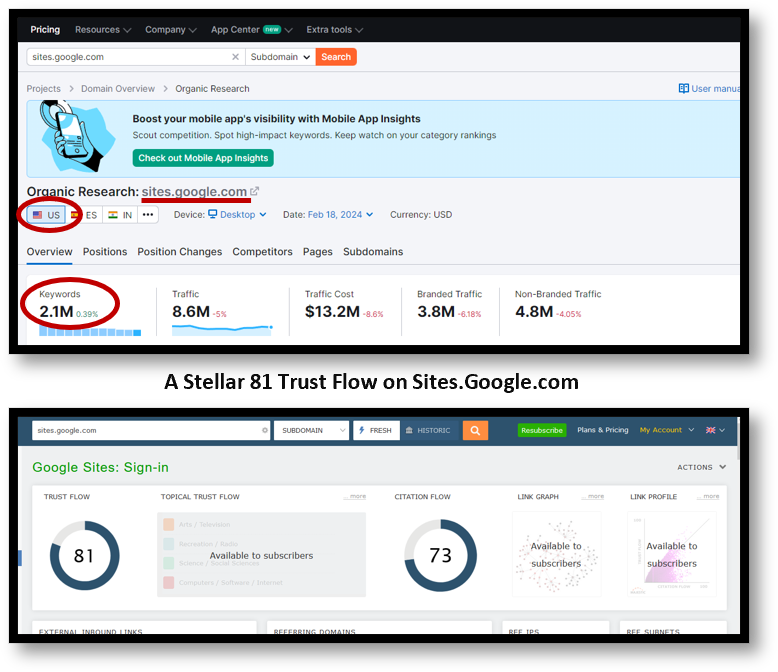
Task: Open the Pricing menu item in Semrush
Action: pos(45,30)
